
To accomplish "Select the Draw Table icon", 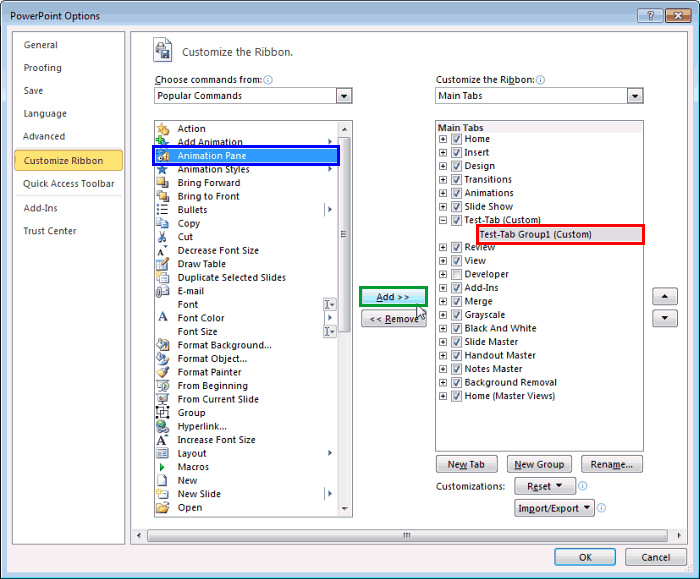I will click(162, 264).
